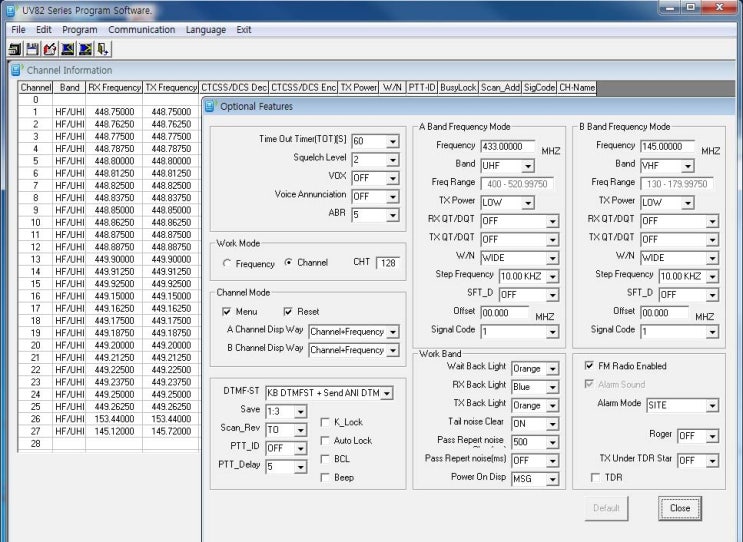Click the Optional Features title icon

click(x=210, y=106)
